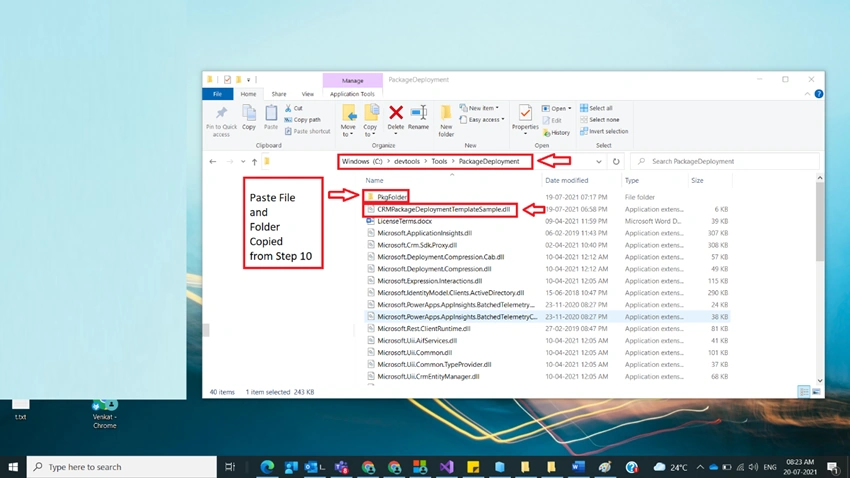Select Microsoft.Crm.Sdk.Proxy.dll file
Screen dimensions: 850x478
417,245
